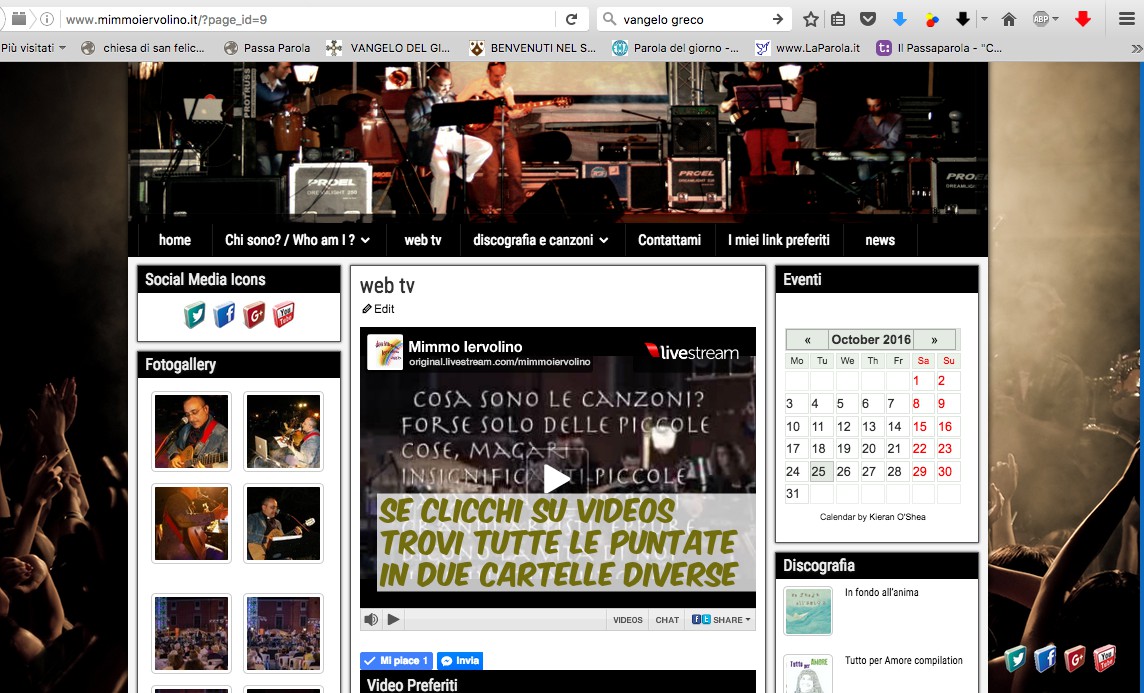Open In fondo all'anima album link
Viewport: 1144px width, 693px height.
click(x=881, y=592)
